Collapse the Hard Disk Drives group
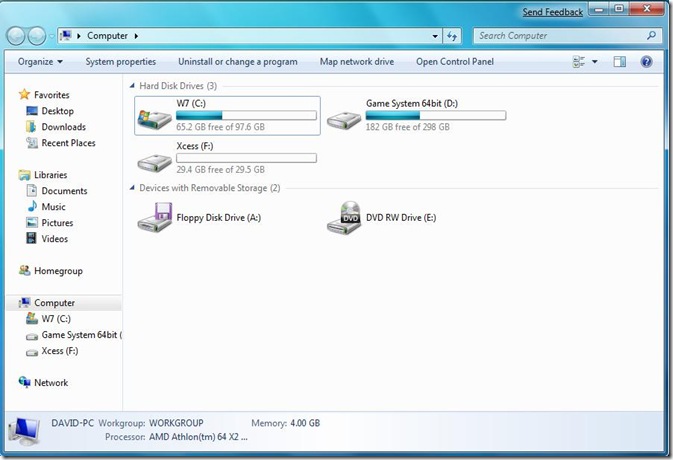Screen dimensions: 673x460 click(x=132, y=86)
